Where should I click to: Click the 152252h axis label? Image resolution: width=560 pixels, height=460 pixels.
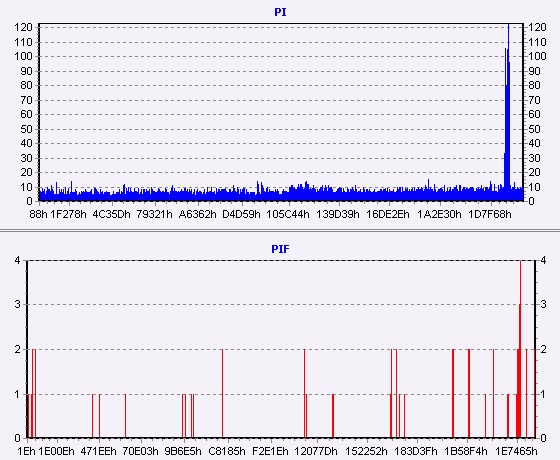pos(366,451)
